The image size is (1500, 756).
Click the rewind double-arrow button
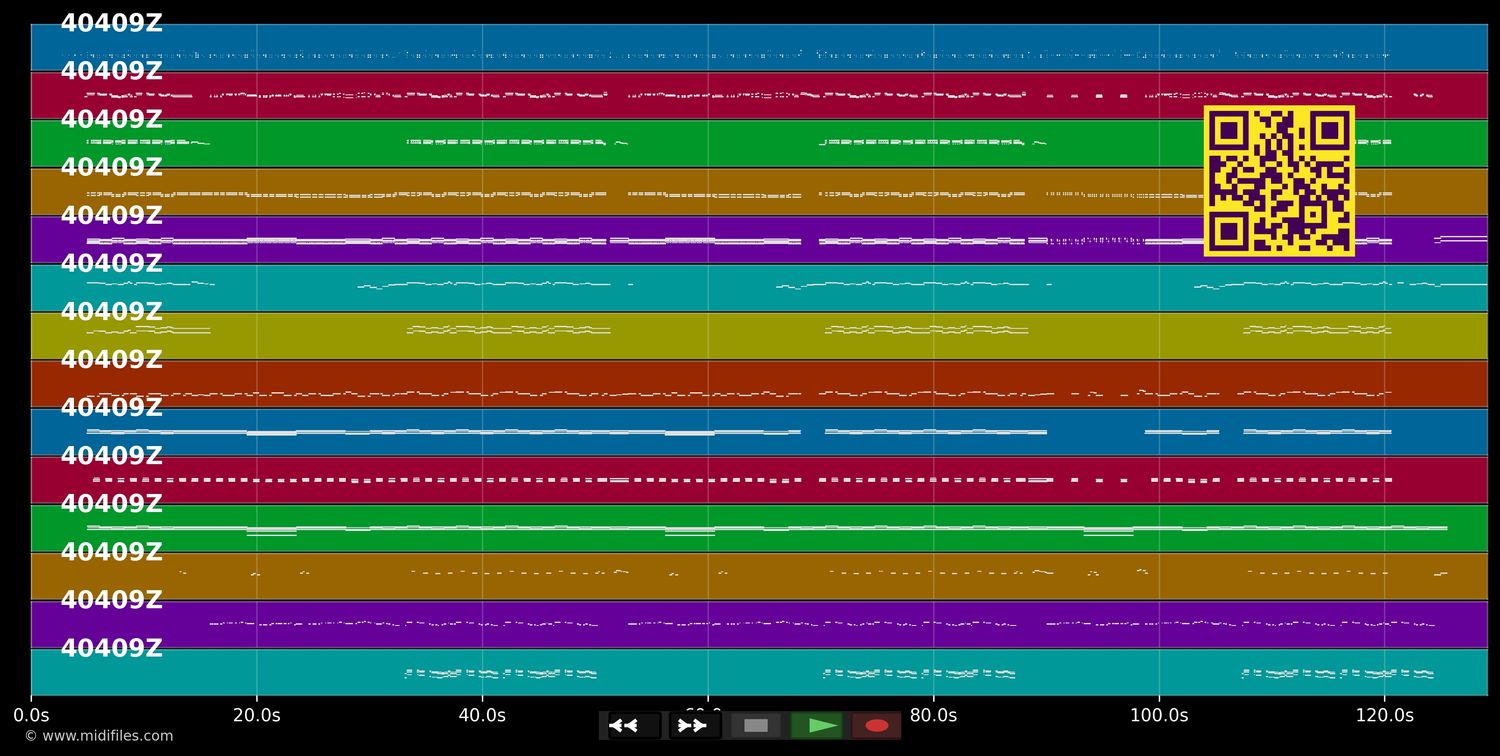[634, 726]
